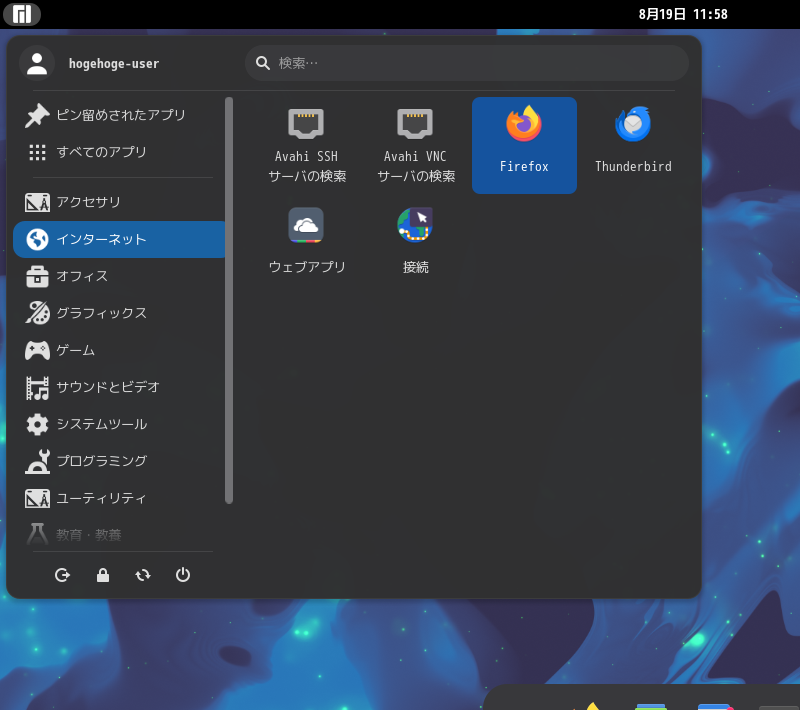Click the category list scrollbar
The image size is (800, 710).
tap(229, 300)
